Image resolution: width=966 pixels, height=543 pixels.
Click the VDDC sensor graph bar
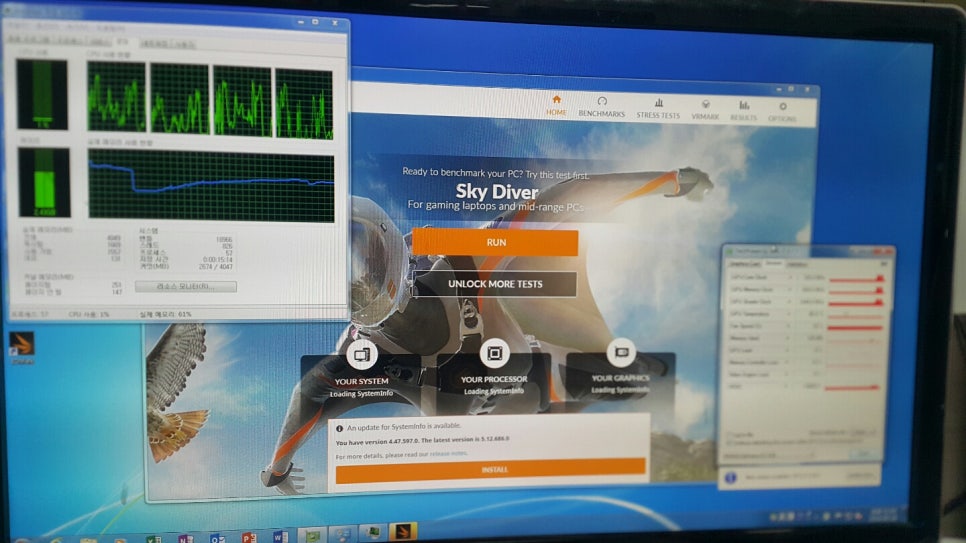[x=851, y=387]
